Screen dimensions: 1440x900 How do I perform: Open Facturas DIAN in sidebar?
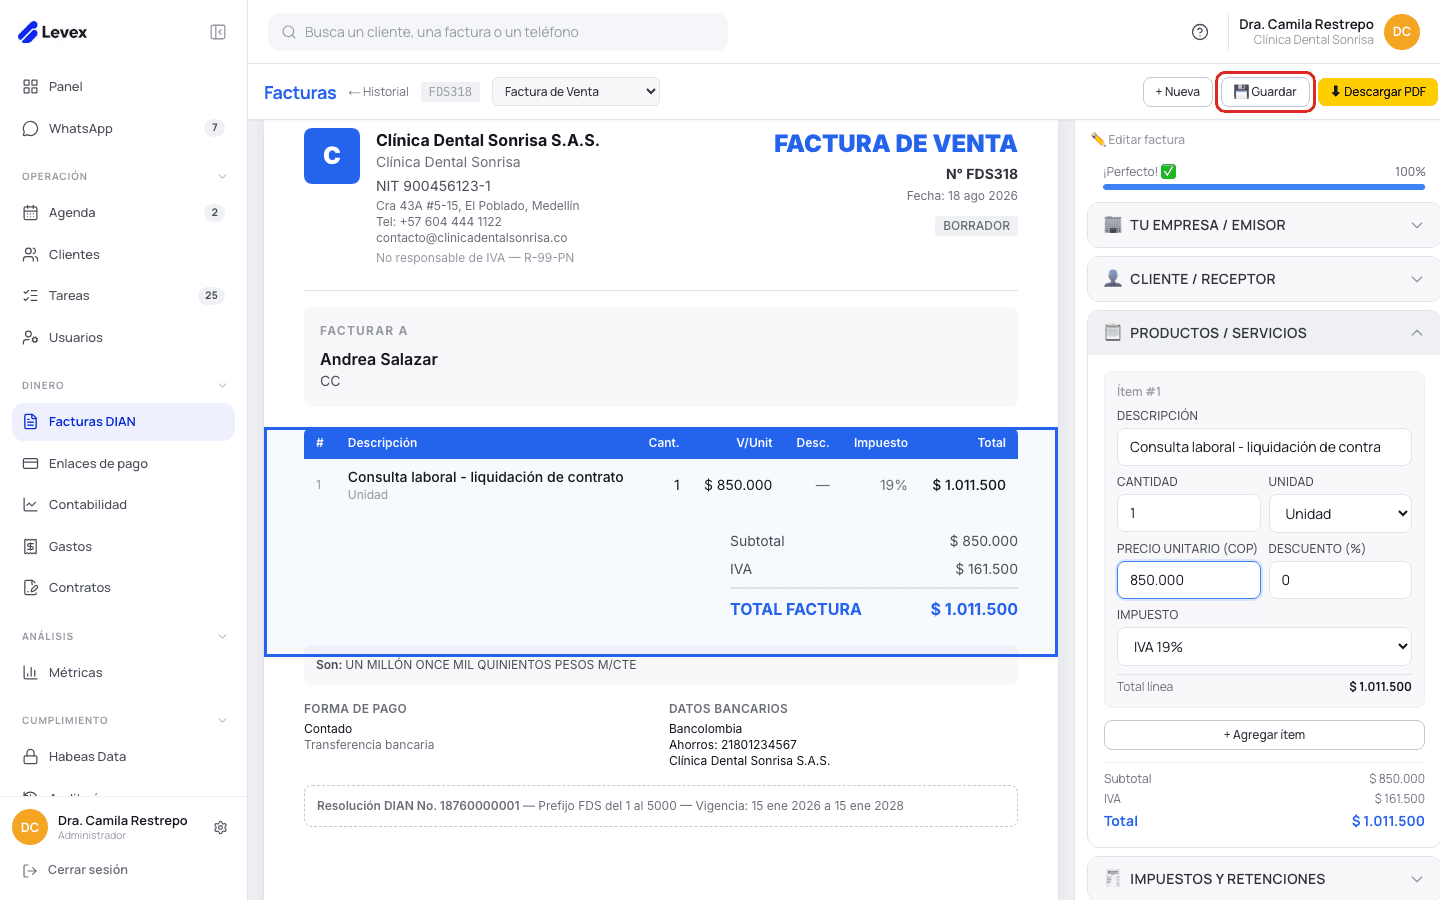[124, 422]
